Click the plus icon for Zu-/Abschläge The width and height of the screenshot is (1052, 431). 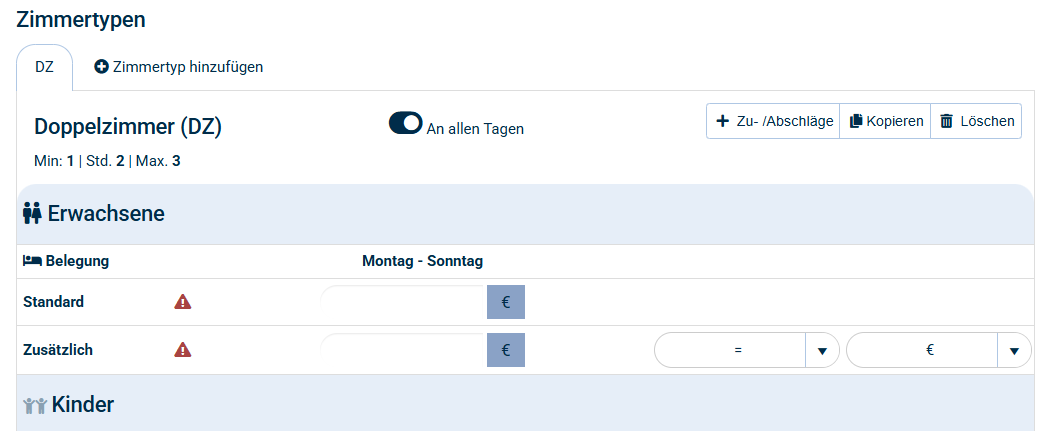point(723,122)
